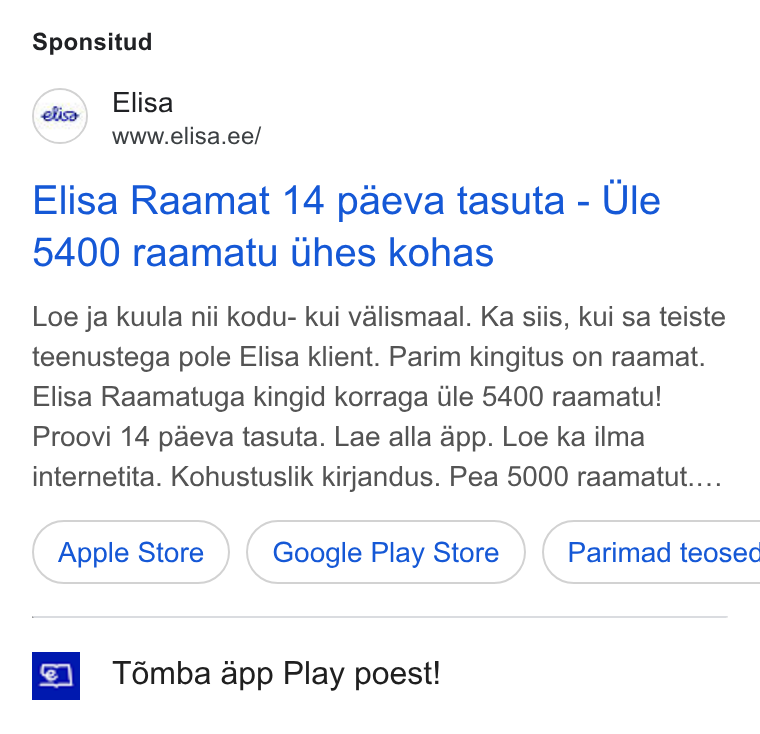Click the 'Lae alla äpp' text
Image resolution: width=760 pixels, height=734 pixels.
(x=413, y=437)
